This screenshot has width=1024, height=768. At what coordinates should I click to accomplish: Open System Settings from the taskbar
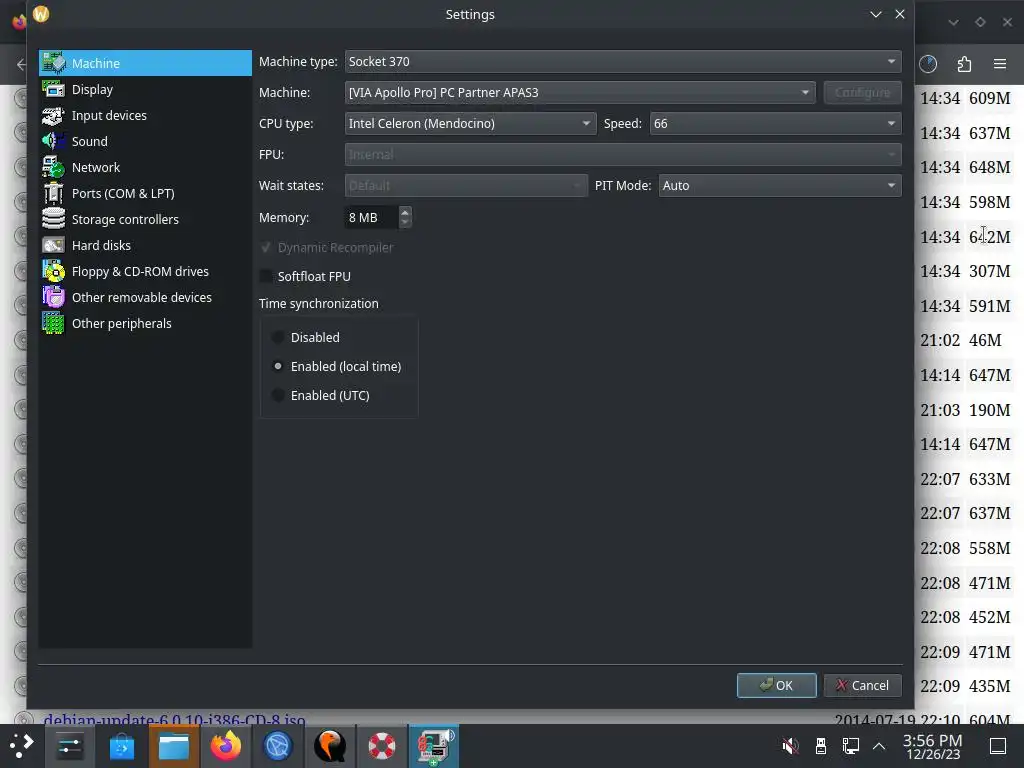pyautogui.click(x=69, y=746)
